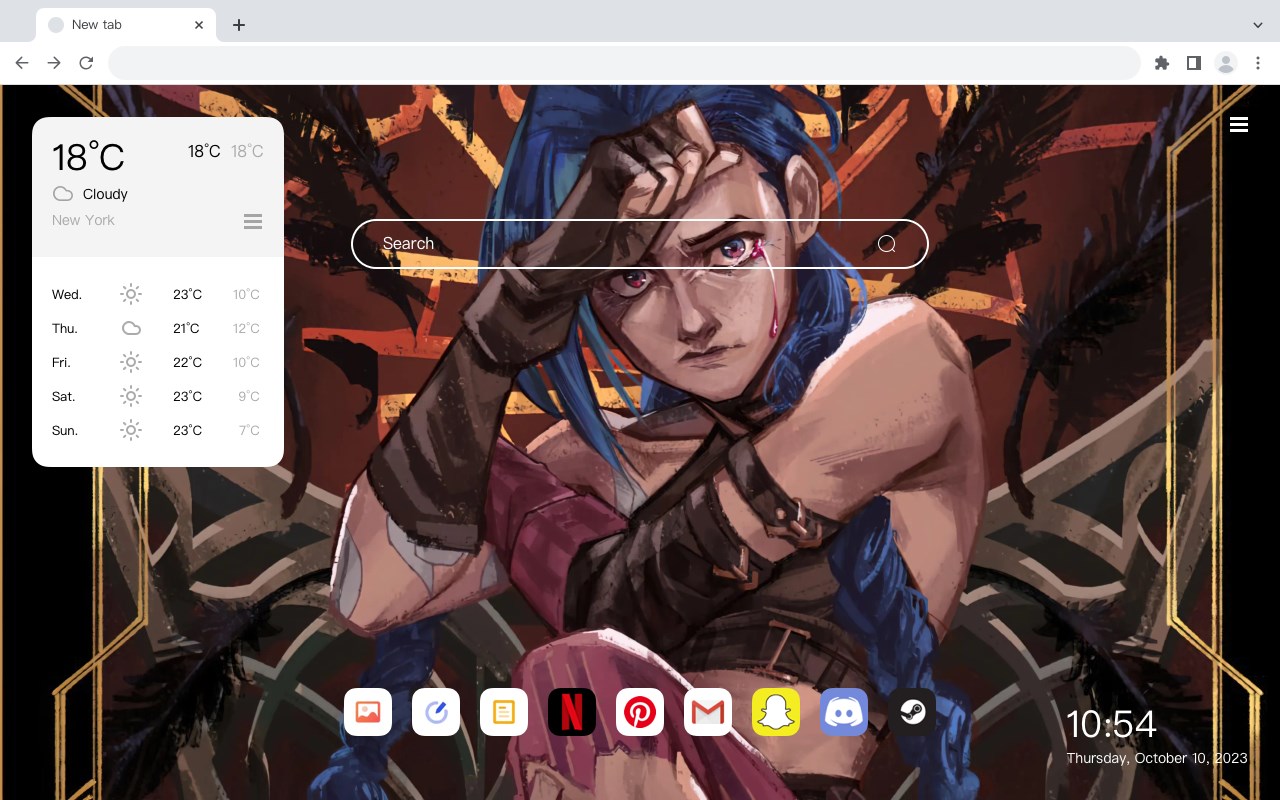Viewport: 1280px width, 800px height.
Task: Select the New tab browser tab
Action: click(126, 25)
